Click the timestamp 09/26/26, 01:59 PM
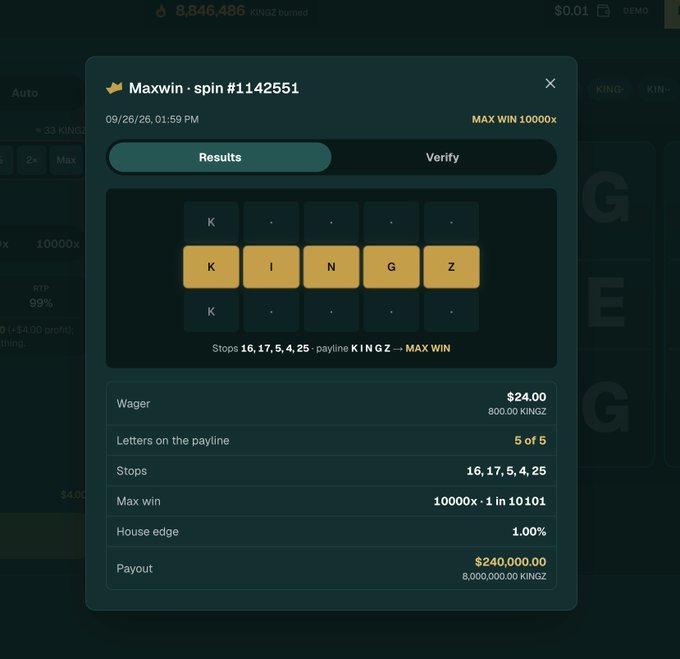 coord(152,119)
